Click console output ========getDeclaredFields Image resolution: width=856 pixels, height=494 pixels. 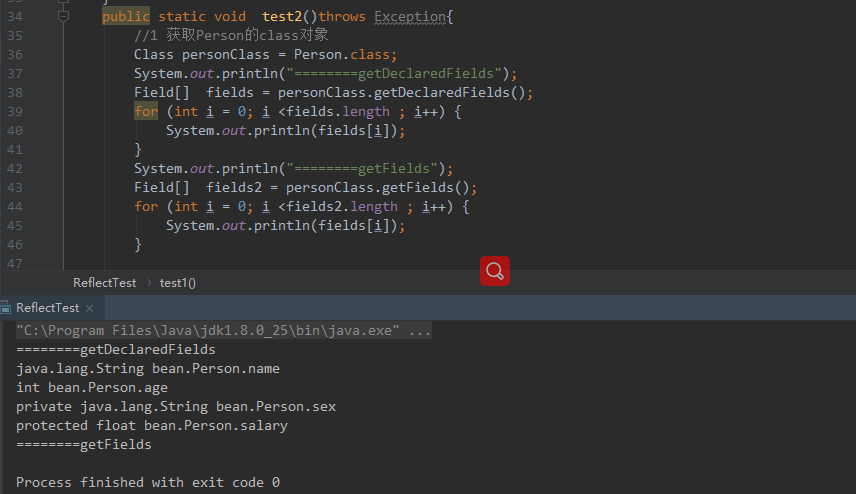(116, 349)
